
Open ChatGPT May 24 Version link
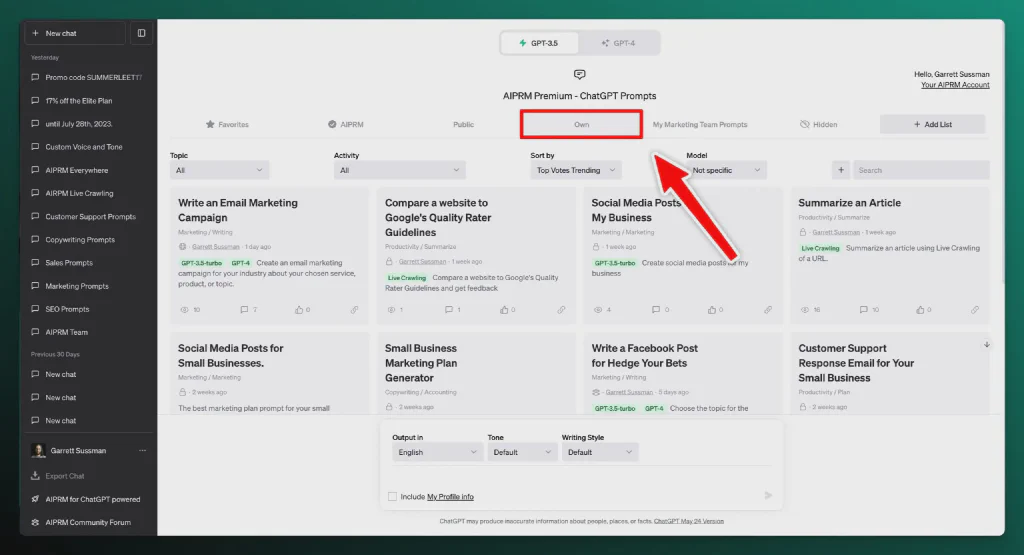(x=688, y=521)
